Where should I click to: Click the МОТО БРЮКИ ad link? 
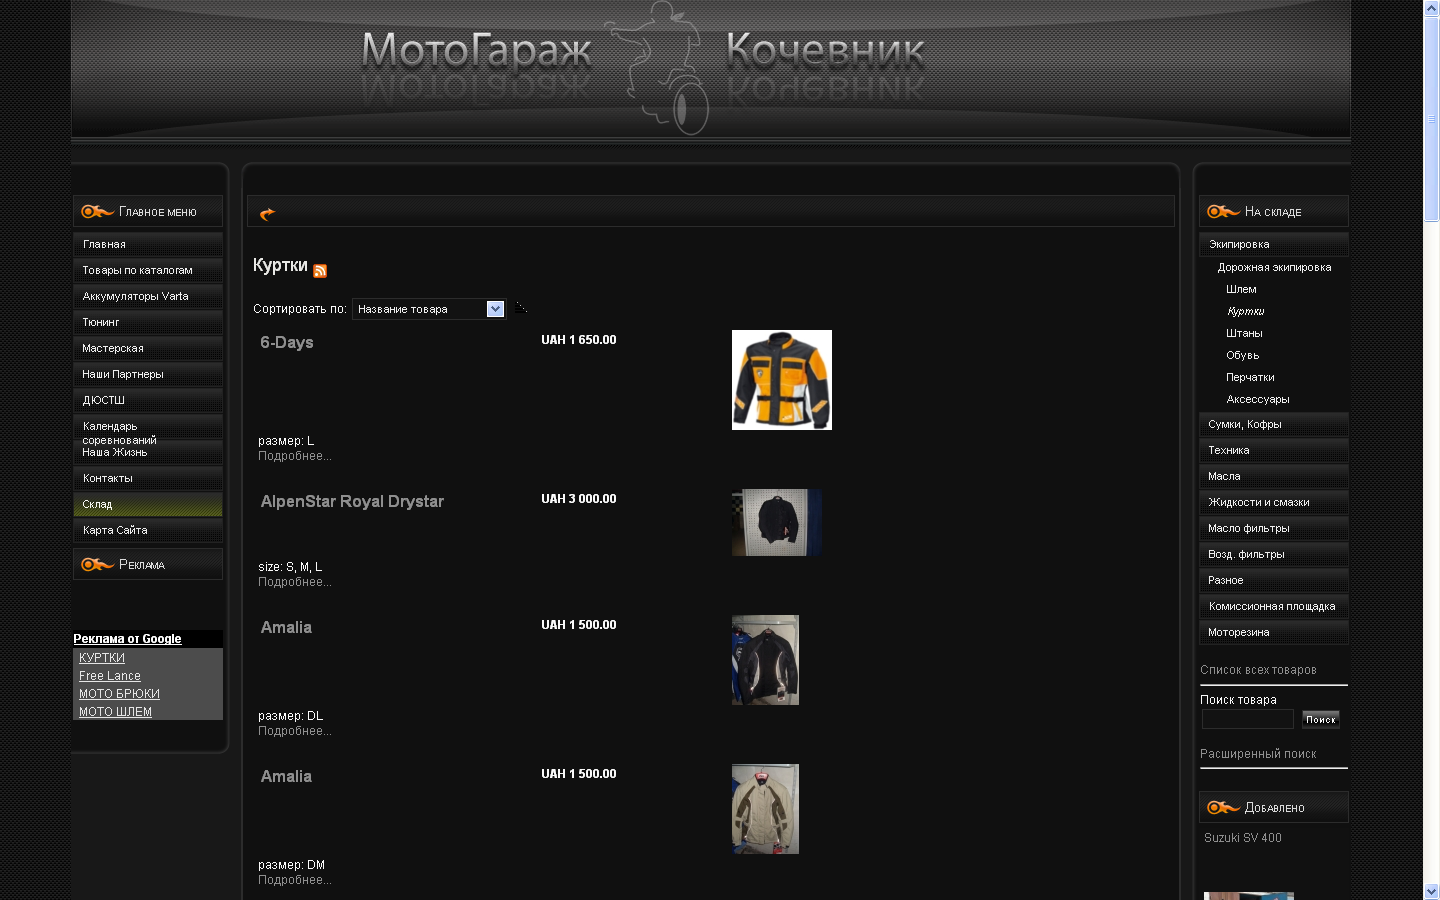[119, 694]
